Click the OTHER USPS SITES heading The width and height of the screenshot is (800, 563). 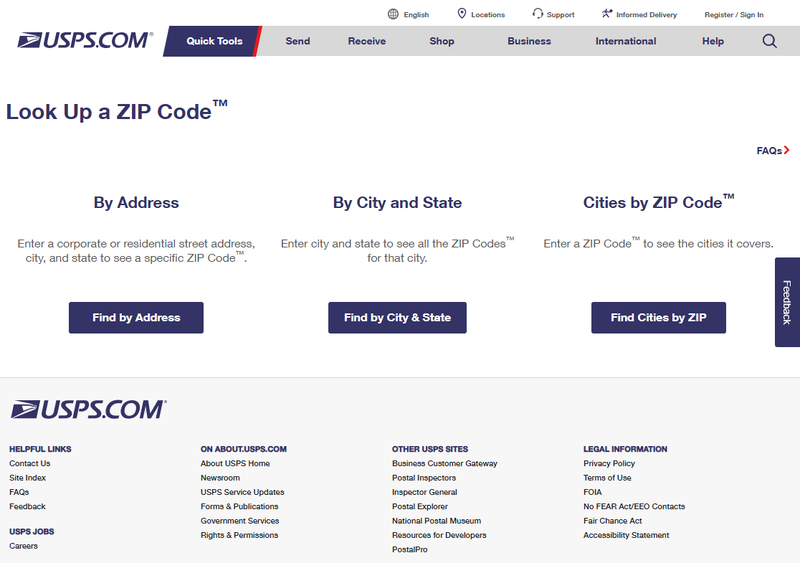(x=430, y=449)
